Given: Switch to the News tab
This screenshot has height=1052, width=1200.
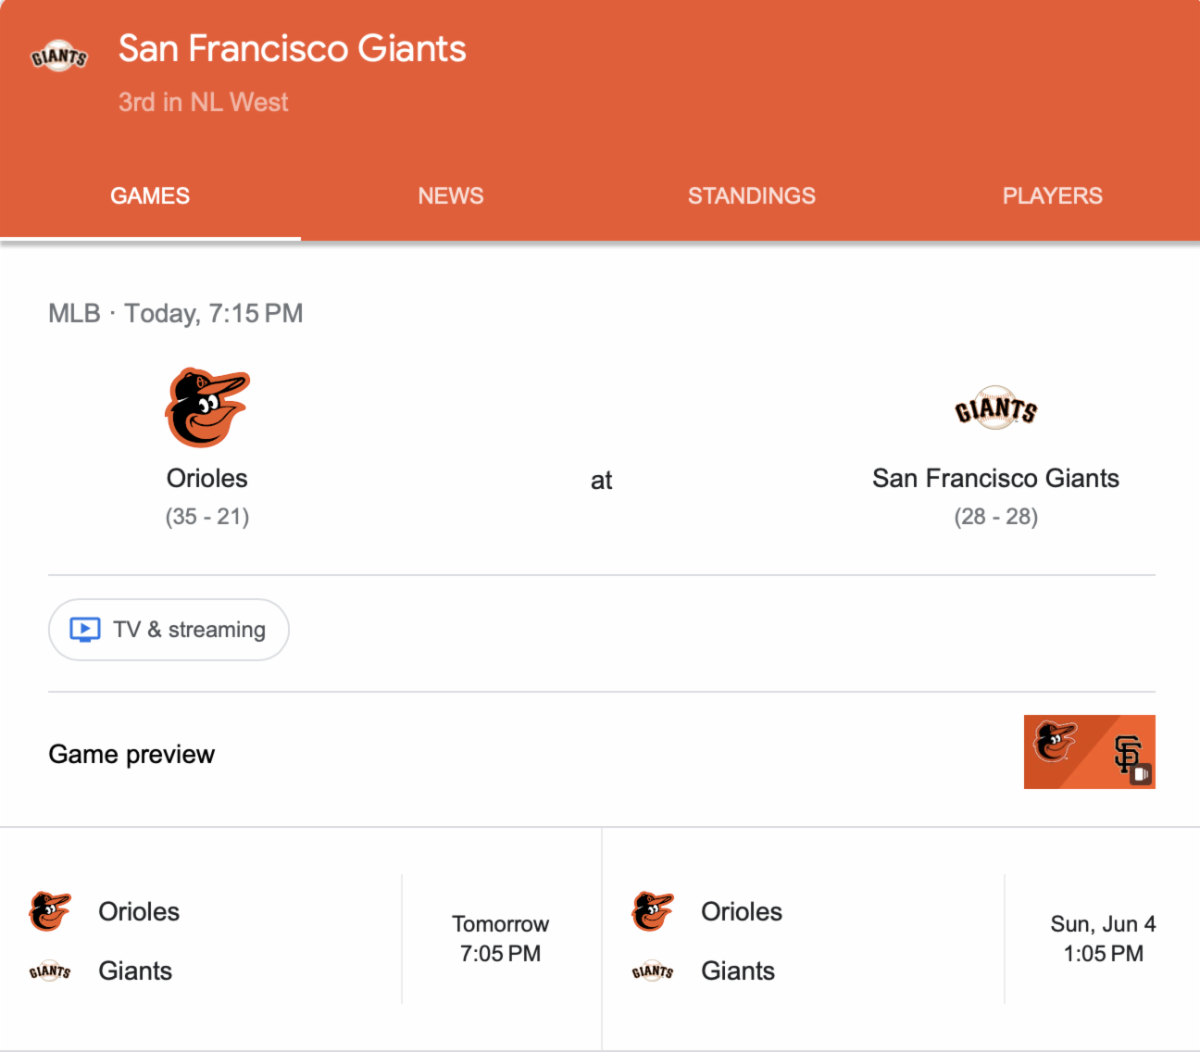Looking at the screenshot, I should (x=450, y=196).
